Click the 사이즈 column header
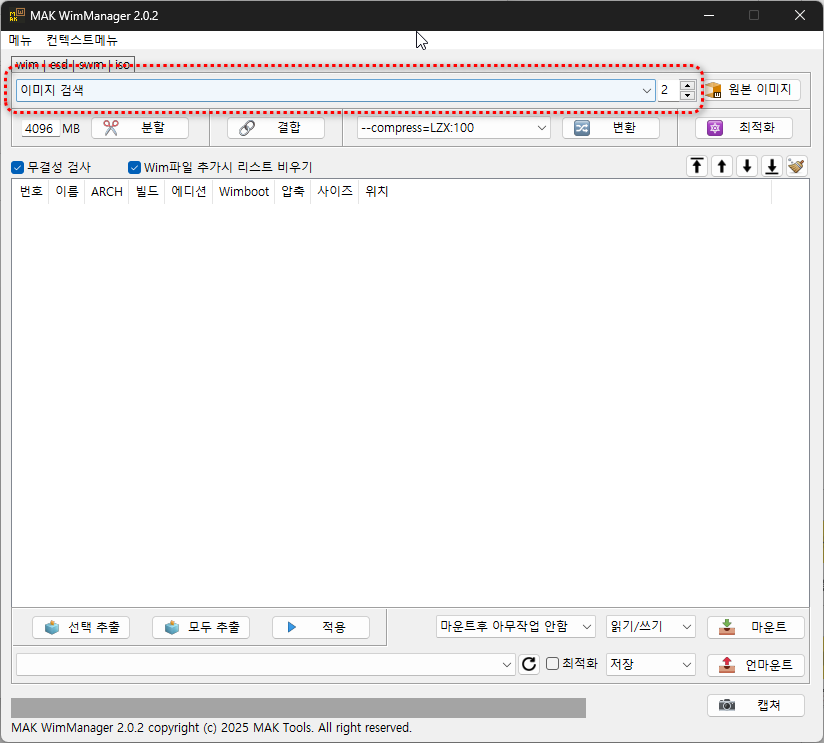The height and width of the screenshot is (743, 824). [x=335, y=191]
